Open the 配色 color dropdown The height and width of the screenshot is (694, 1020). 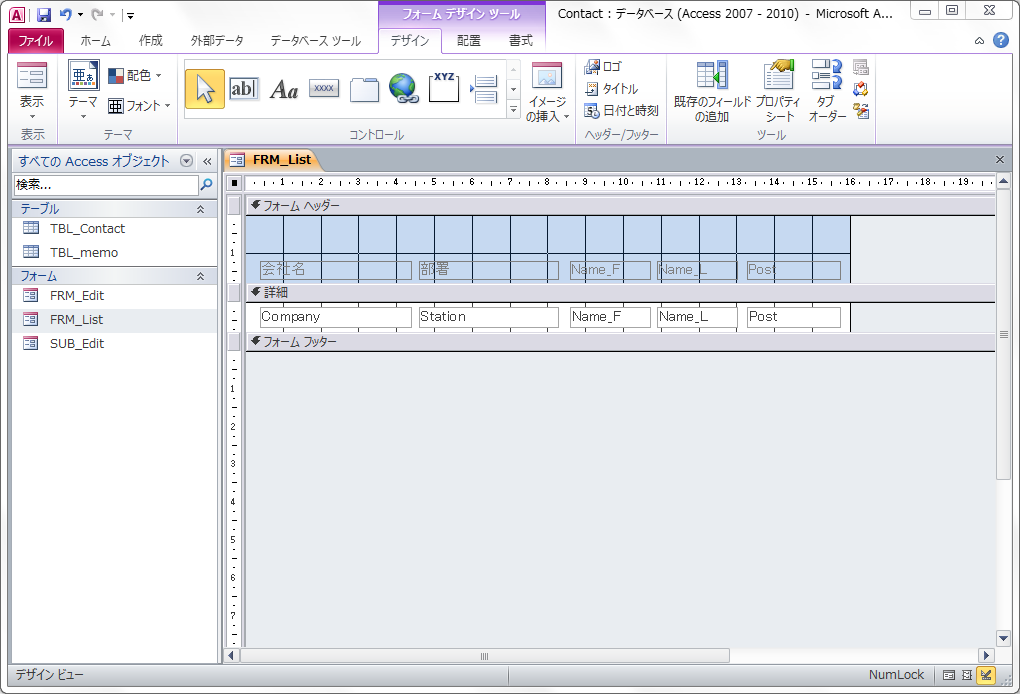pyautogui.click(x=135, y=75)
